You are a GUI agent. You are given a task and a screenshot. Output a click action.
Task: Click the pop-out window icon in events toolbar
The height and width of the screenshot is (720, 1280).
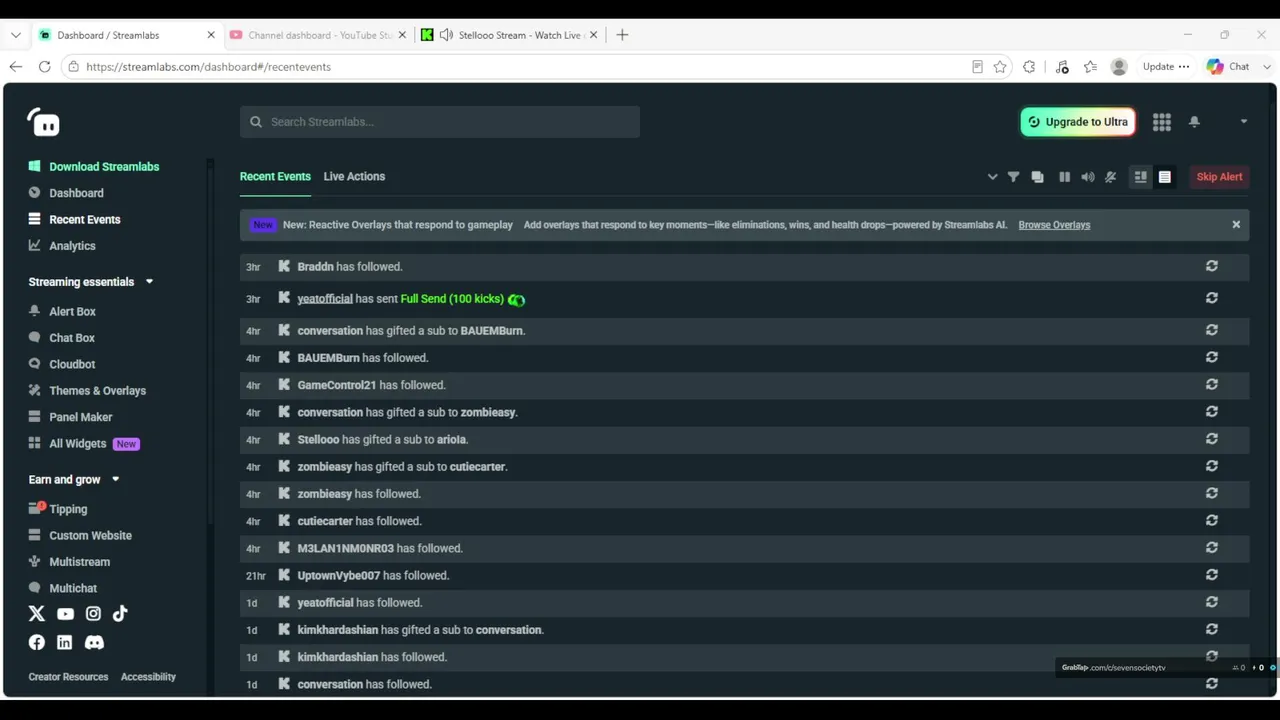1037,177
